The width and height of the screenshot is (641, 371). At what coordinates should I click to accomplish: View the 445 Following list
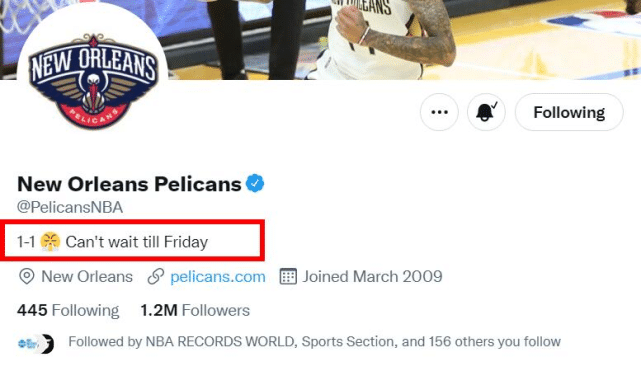coord(68,311)
